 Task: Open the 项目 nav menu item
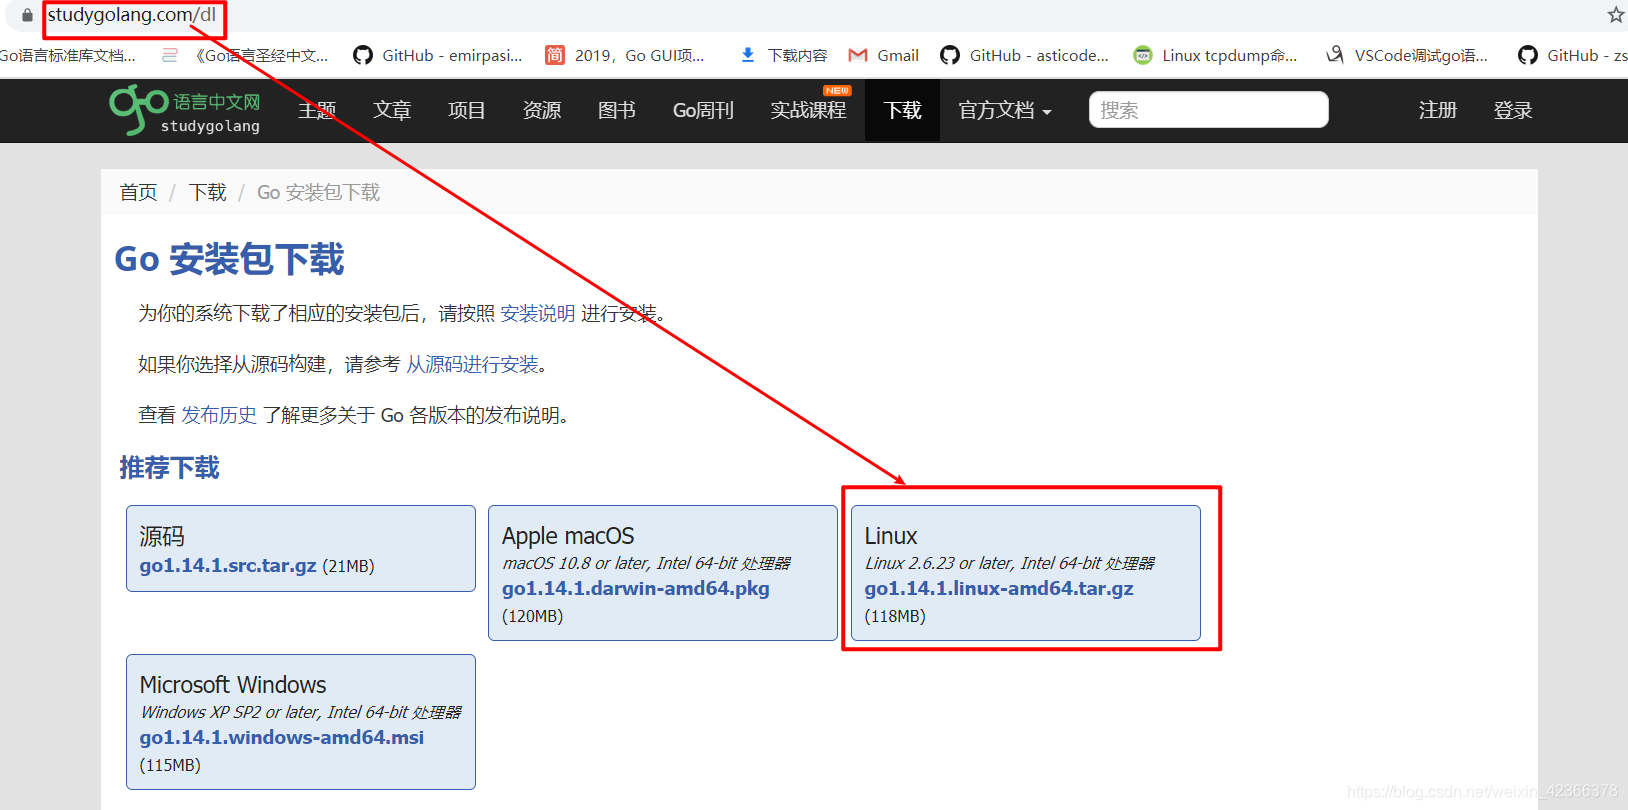click(466, 110)
